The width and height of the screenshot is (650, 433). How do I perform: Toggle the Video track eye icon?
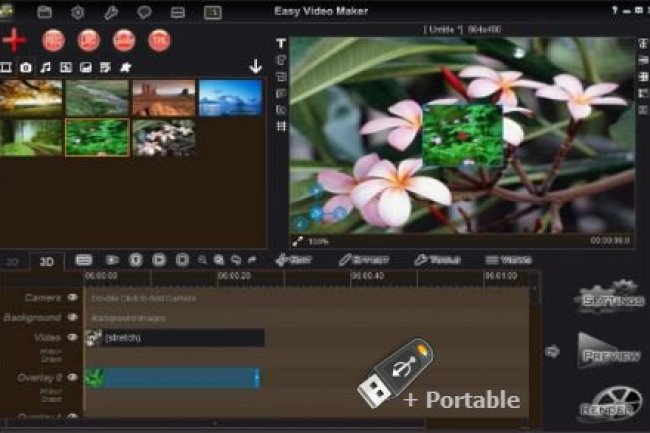(x=72, y=337)
